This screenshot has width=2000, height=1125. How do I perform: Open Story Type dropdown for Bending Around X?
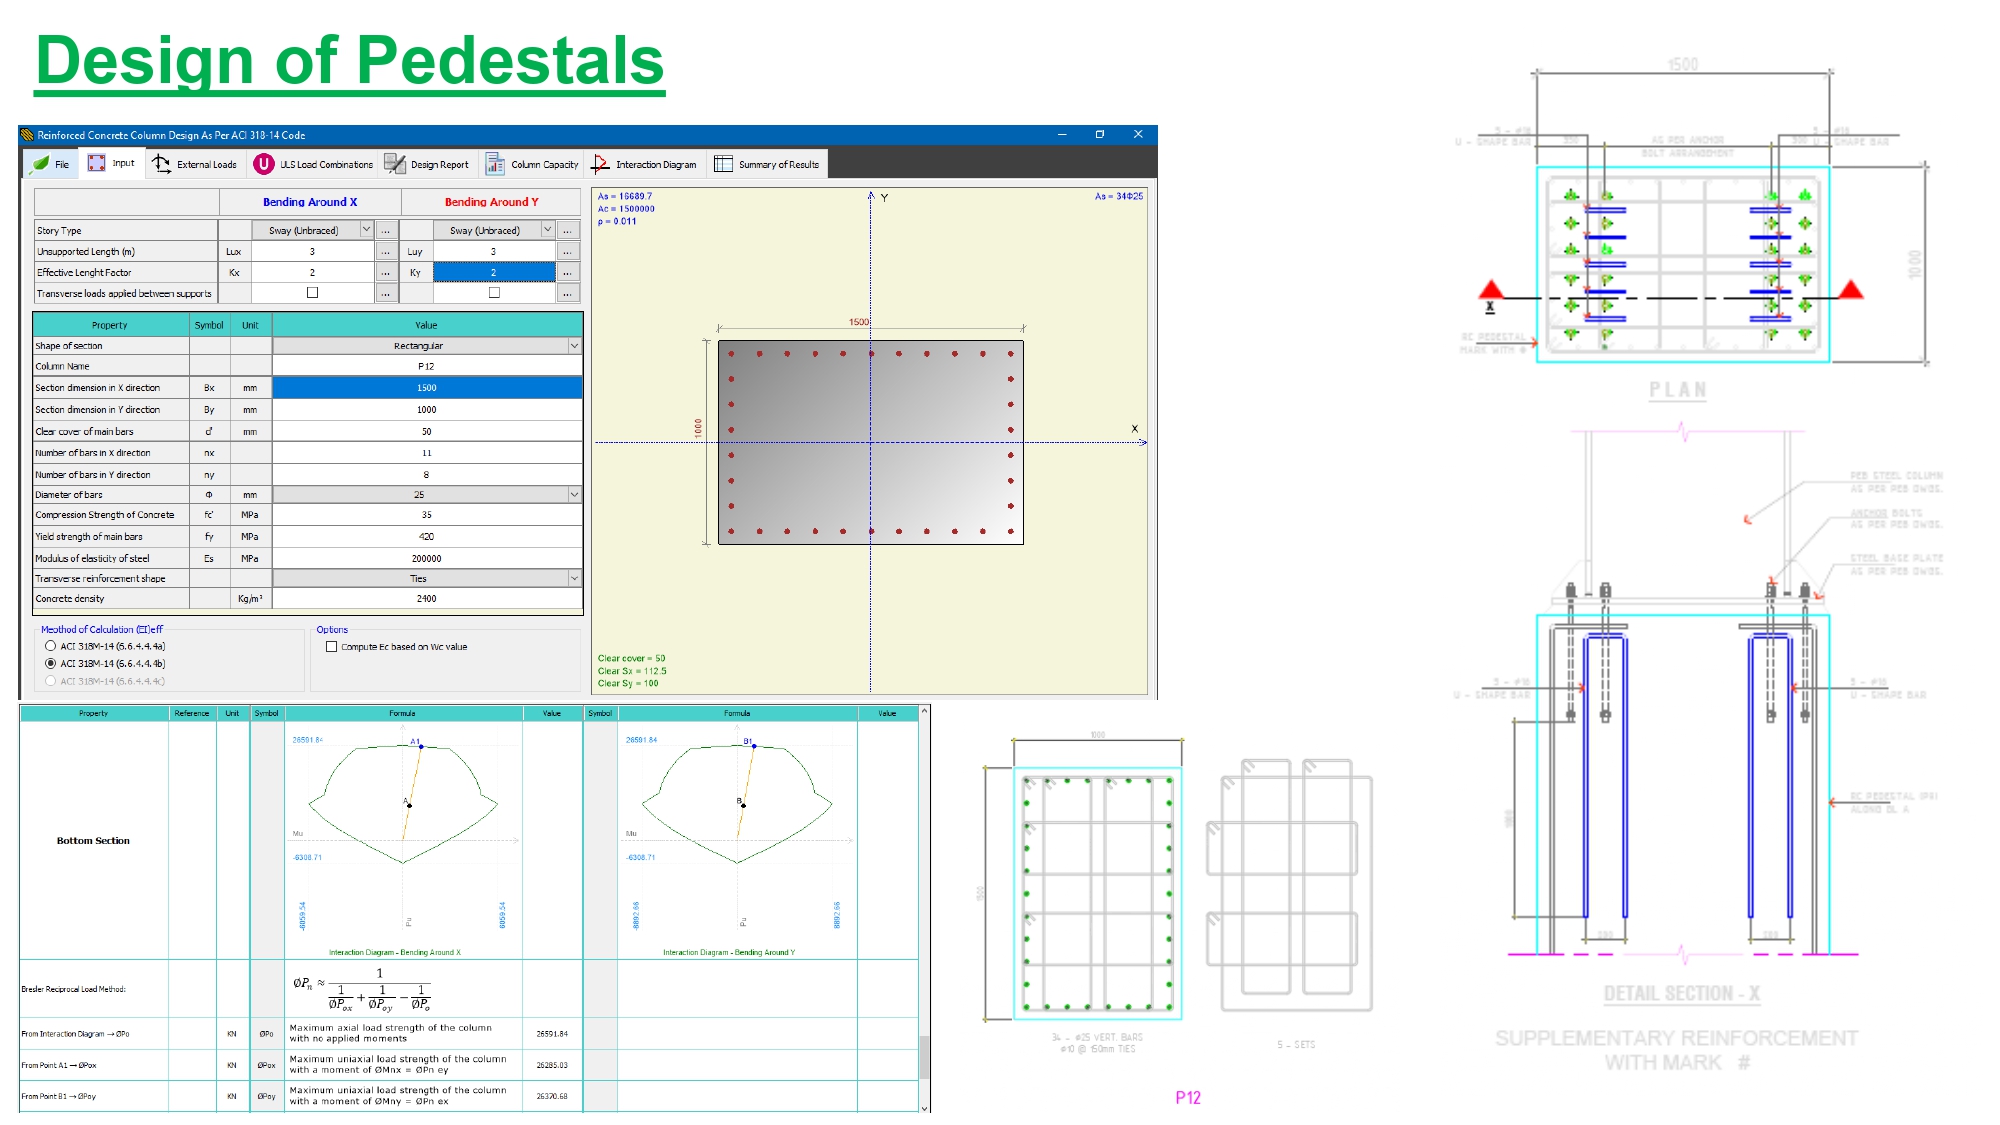tap(366, 230)
